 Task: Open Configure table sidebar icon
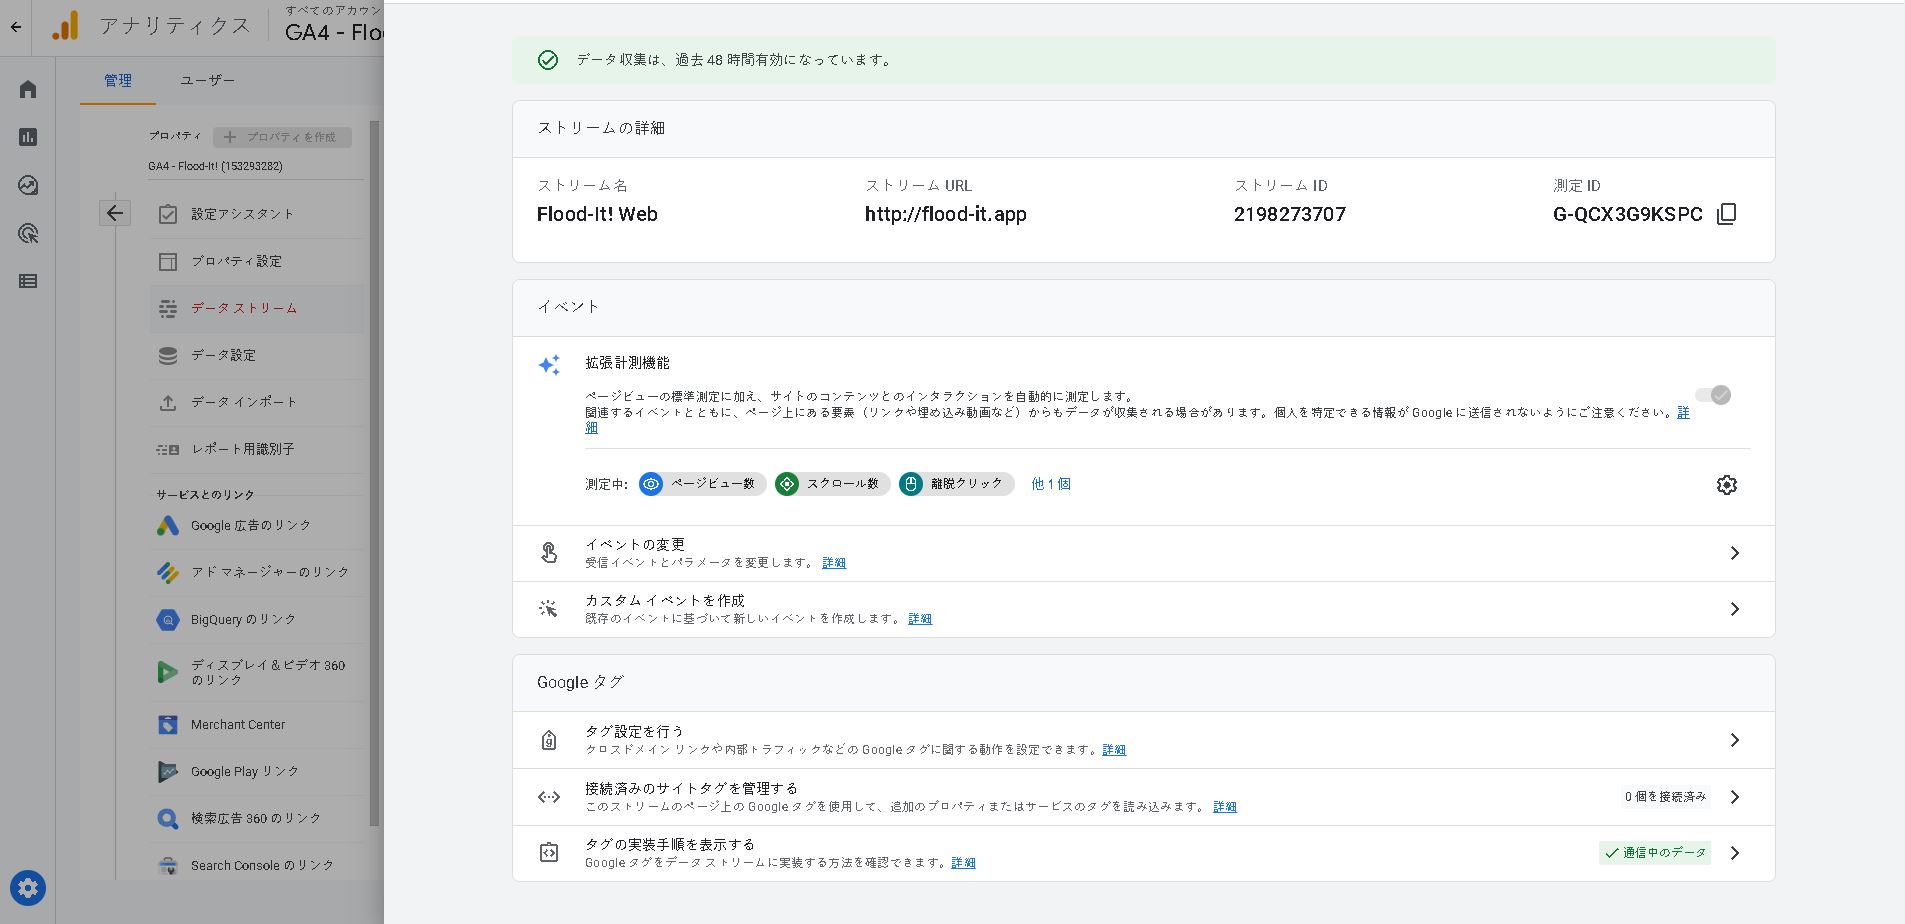[x=28, y=281]
